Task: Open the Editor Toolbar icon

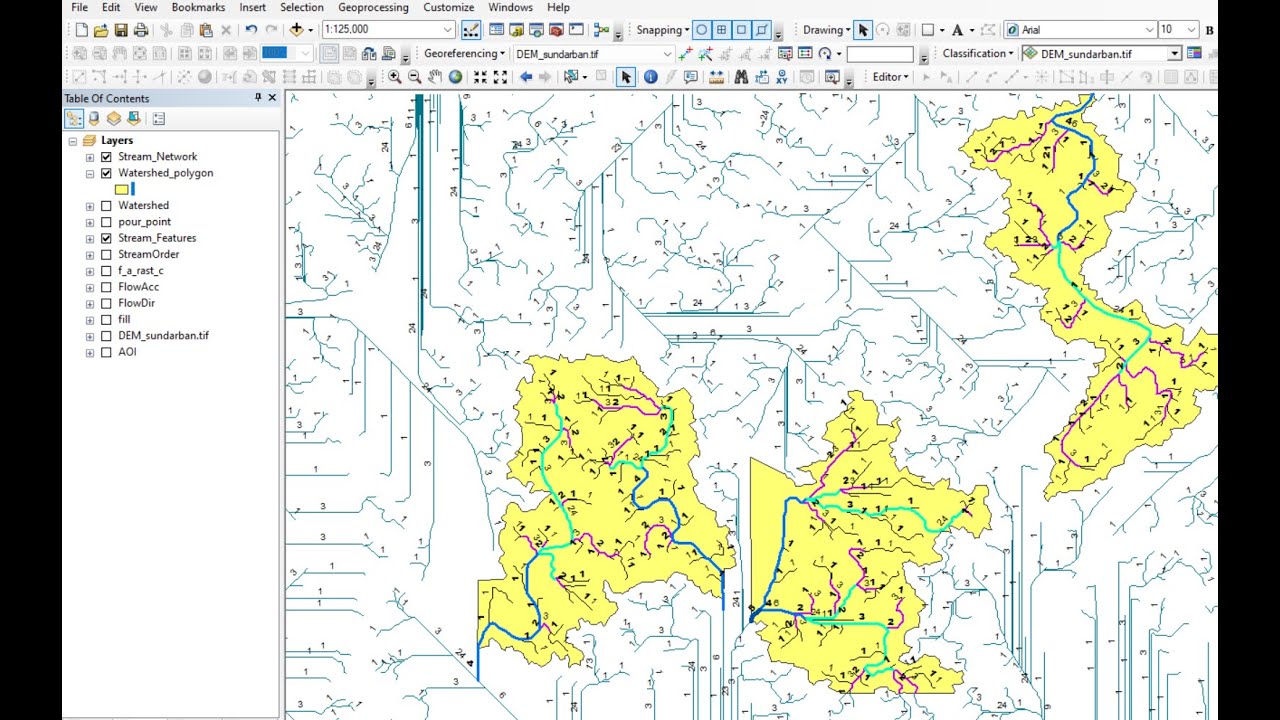Action: (x=471, y=30)
